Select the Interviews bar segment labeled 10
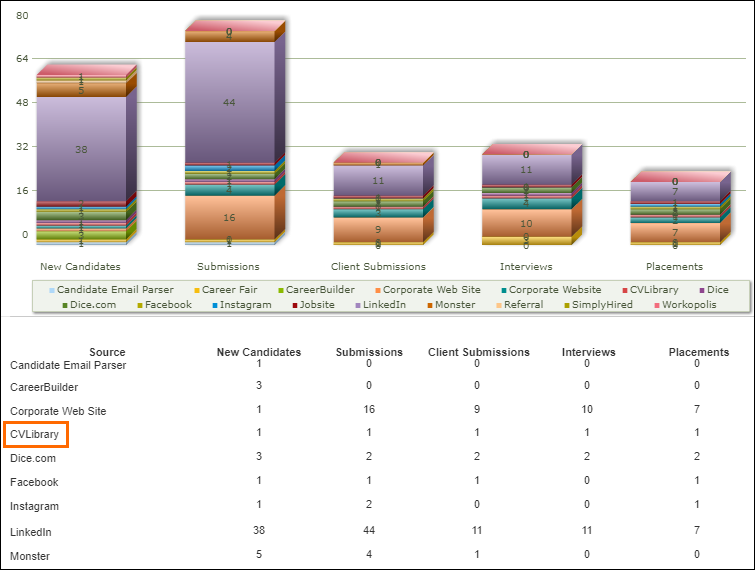This screenshot has width=755, height=570. [526, 223]
